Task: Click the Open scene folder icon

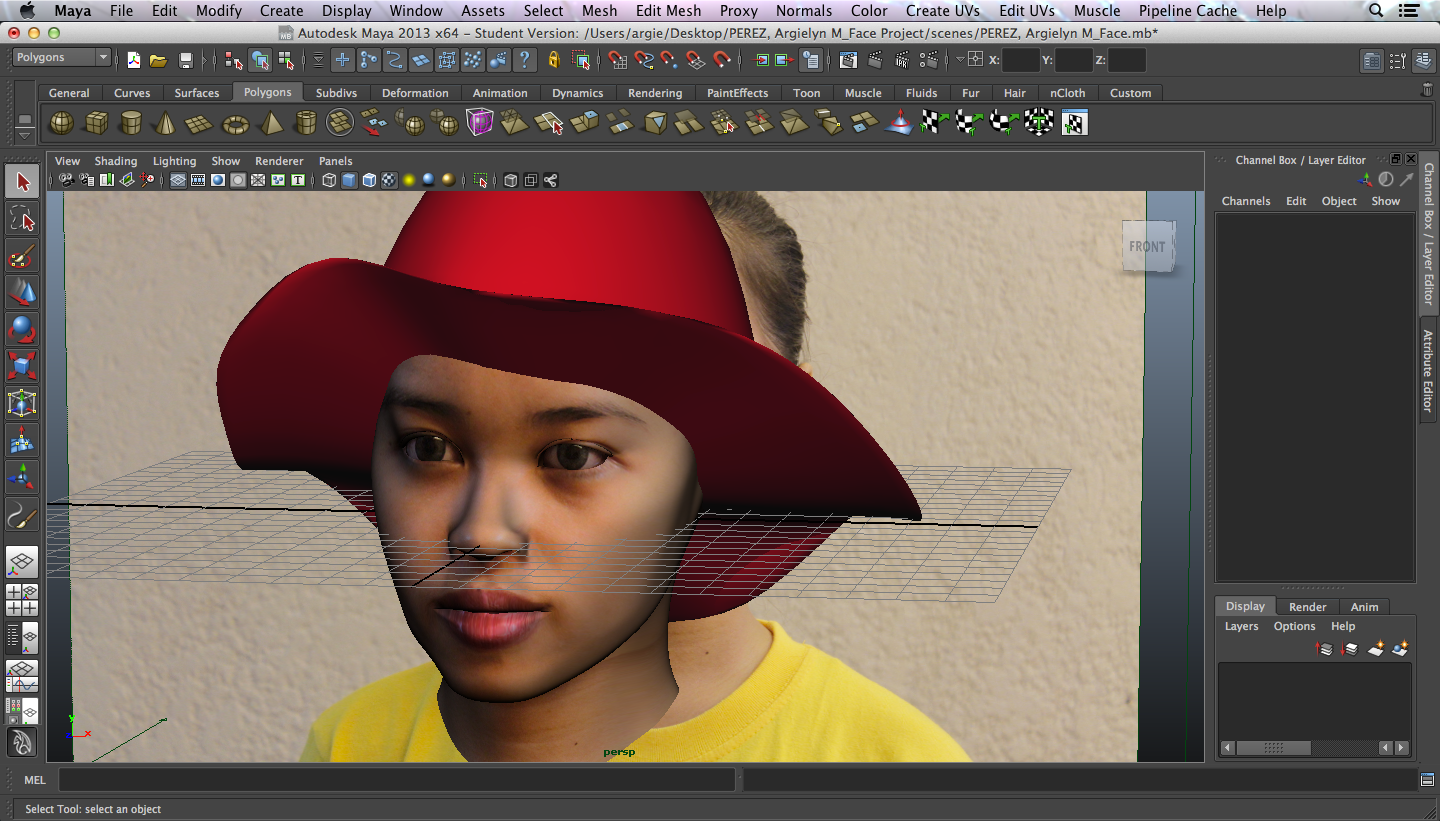Action: point(158,61)
